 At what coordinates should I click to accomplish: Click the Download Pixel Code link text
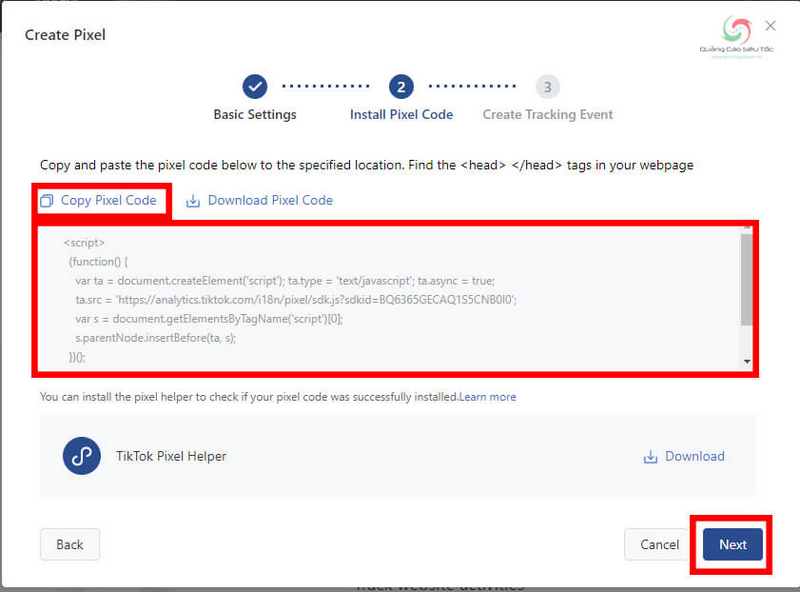click(270, 200)
